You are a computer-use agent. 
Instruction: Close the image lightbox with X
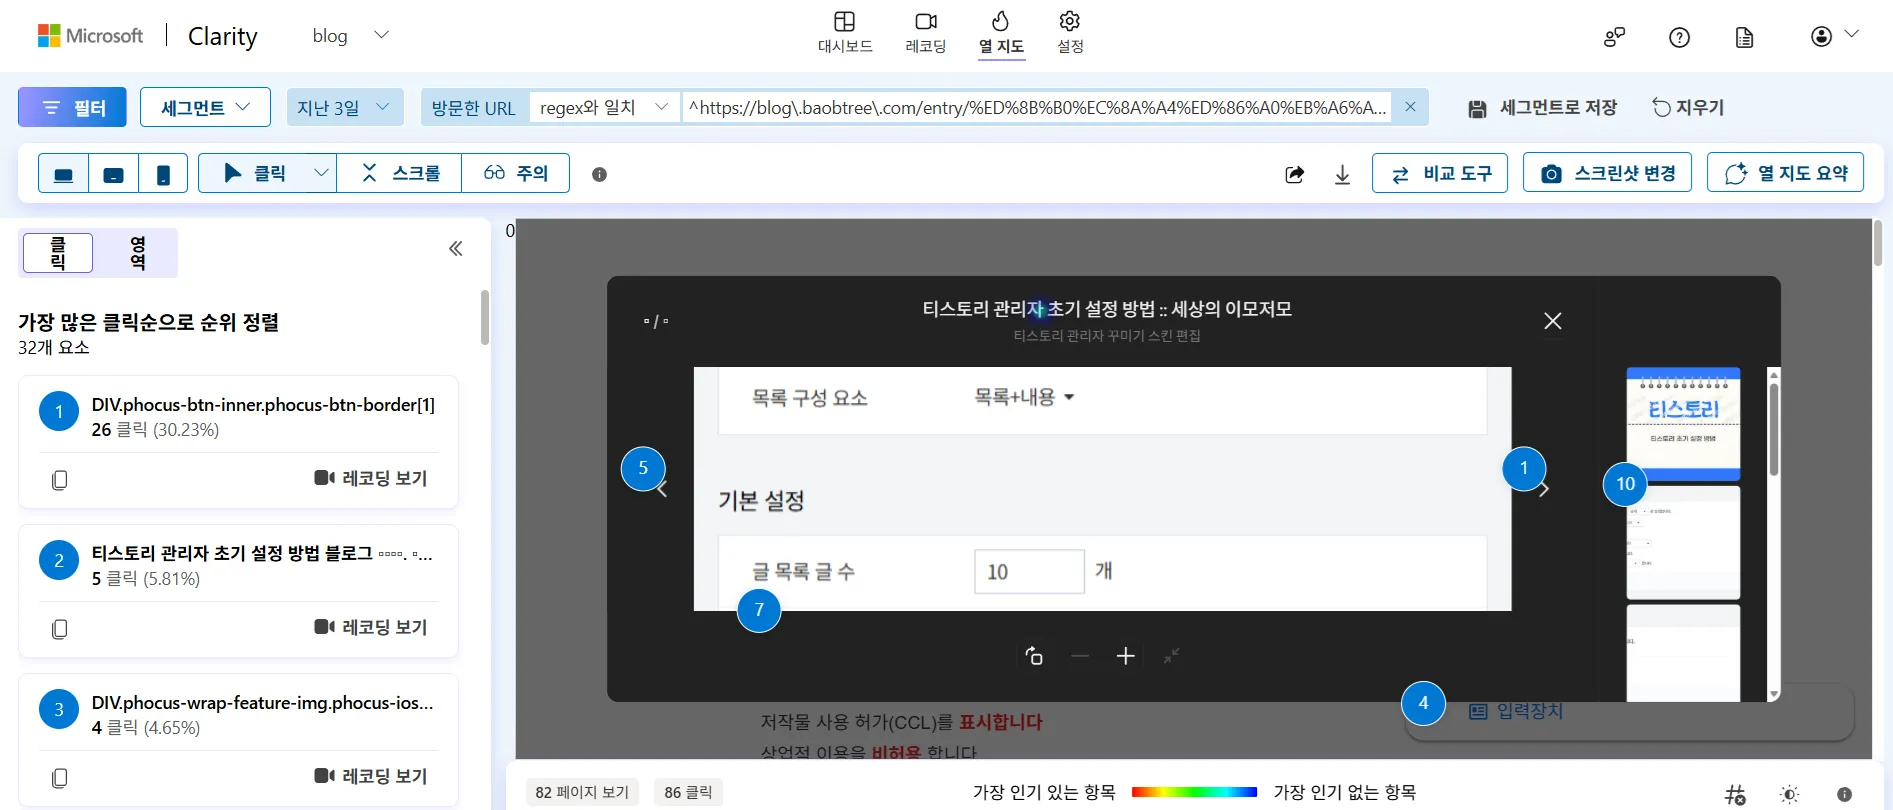(x=1552, y=321)
